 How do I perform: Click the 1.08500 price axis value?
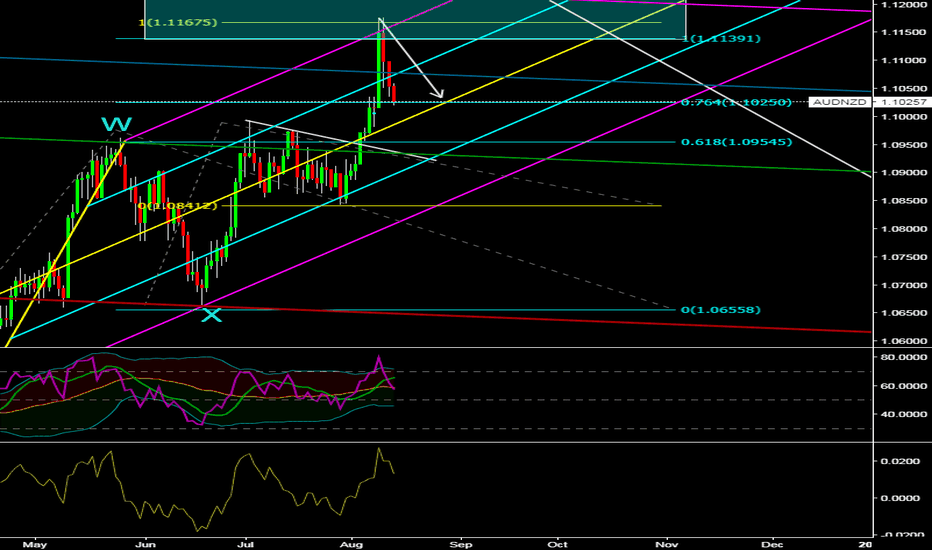(x=904, y=201)
